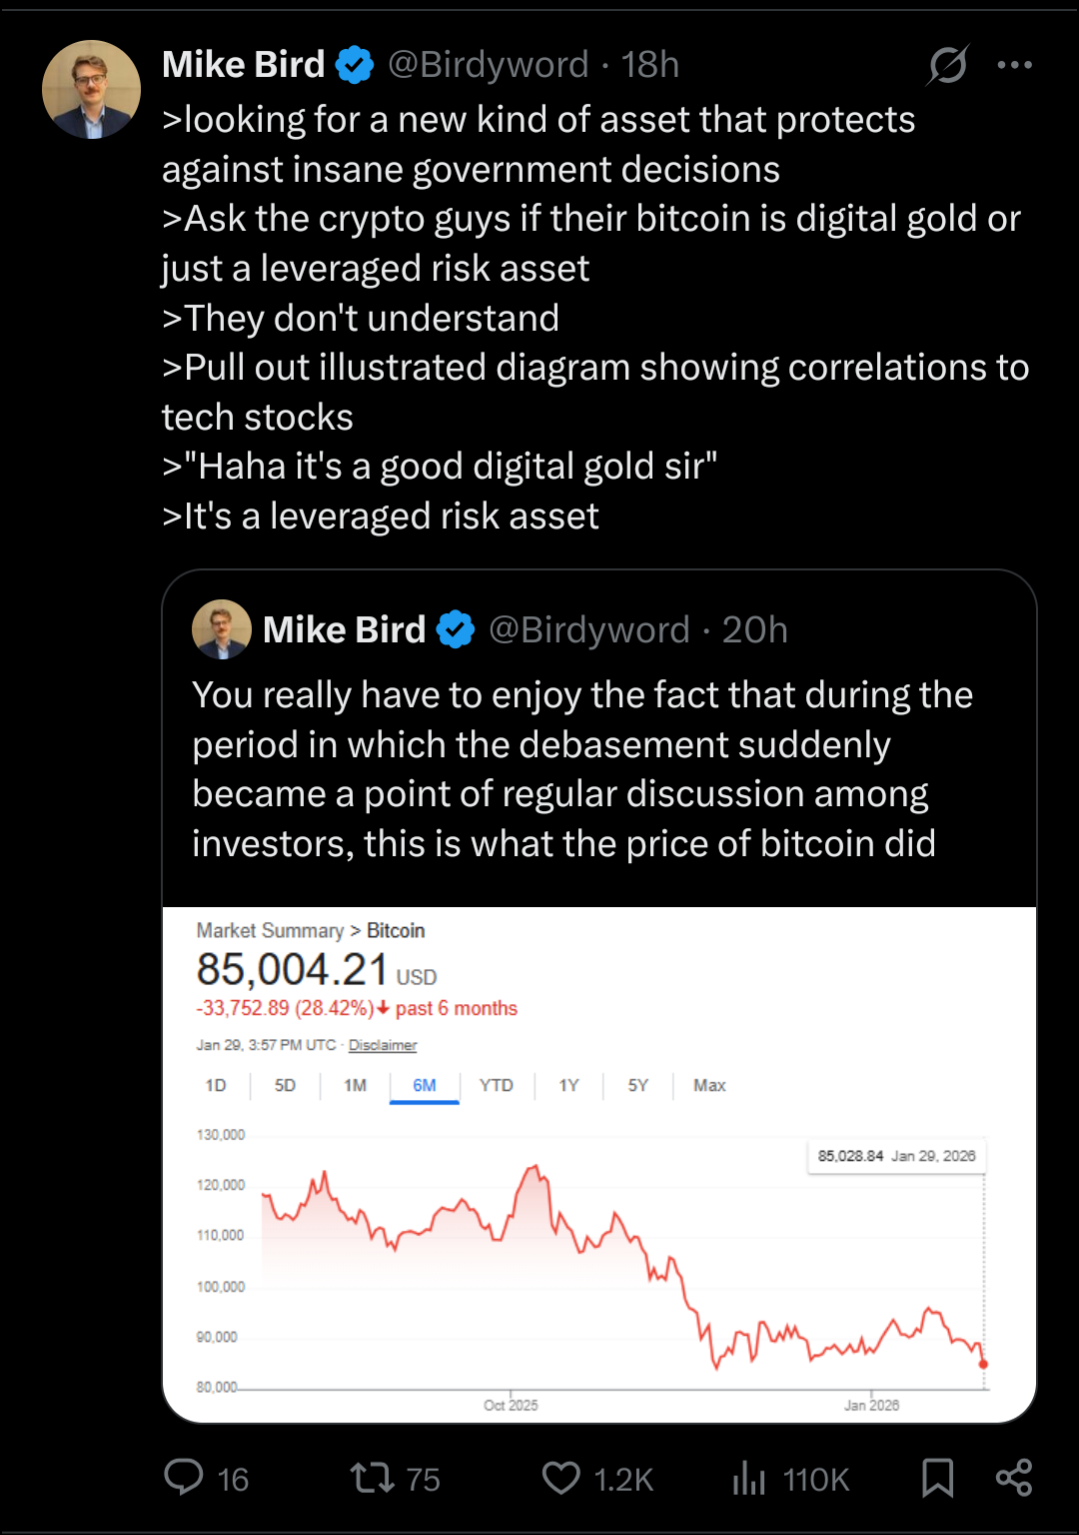Viewport: 1079px width, 1535px height.
Task: Click the reply comment icon
Action: [x=184, y=1477]
